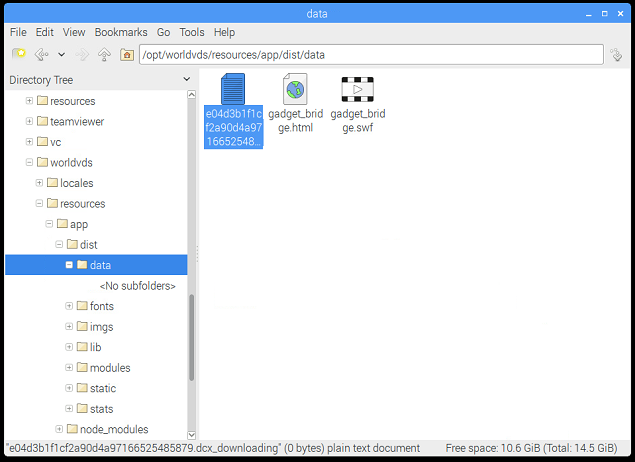Click the dcx_downloading status bar text

[213, 448]
